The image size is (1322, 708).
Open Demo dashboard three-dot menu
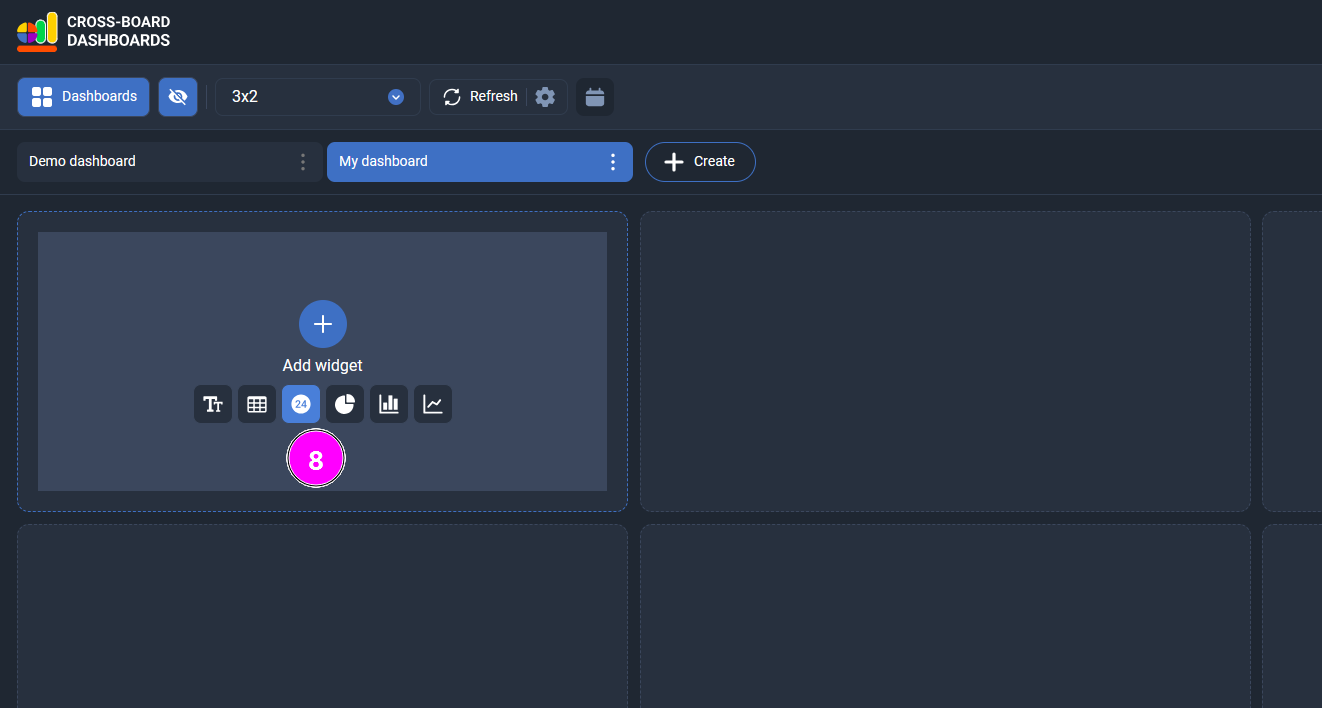pyautogui.click(x=303, y=162)
